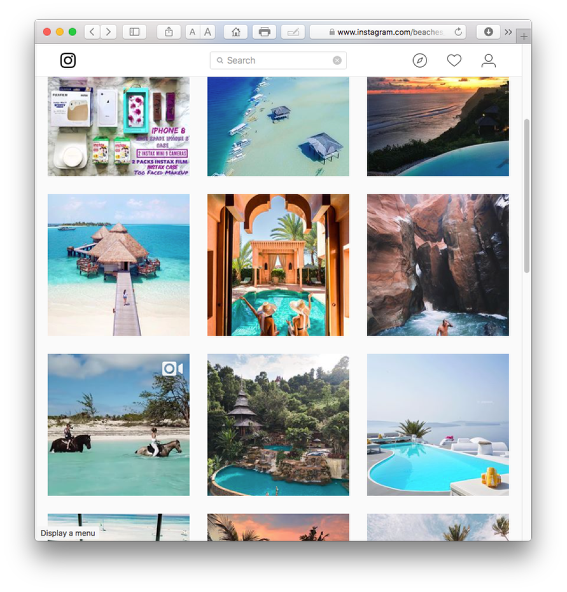Expand hidden toolbar items with the chevrons
This screenshot has width=567, height=592.
coord(508,32)
